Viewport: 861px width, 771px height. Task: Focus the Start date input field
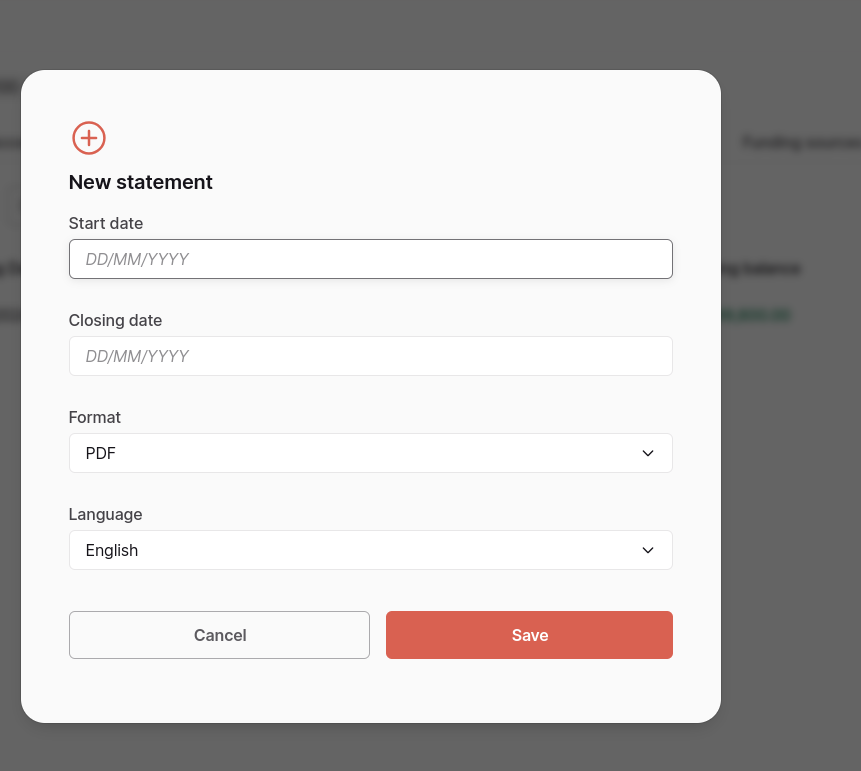tap(371, 259)
